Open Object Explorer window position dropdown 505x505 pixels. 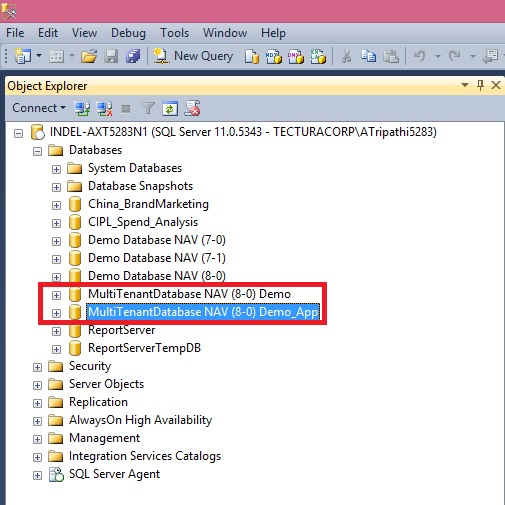(465, 85)
